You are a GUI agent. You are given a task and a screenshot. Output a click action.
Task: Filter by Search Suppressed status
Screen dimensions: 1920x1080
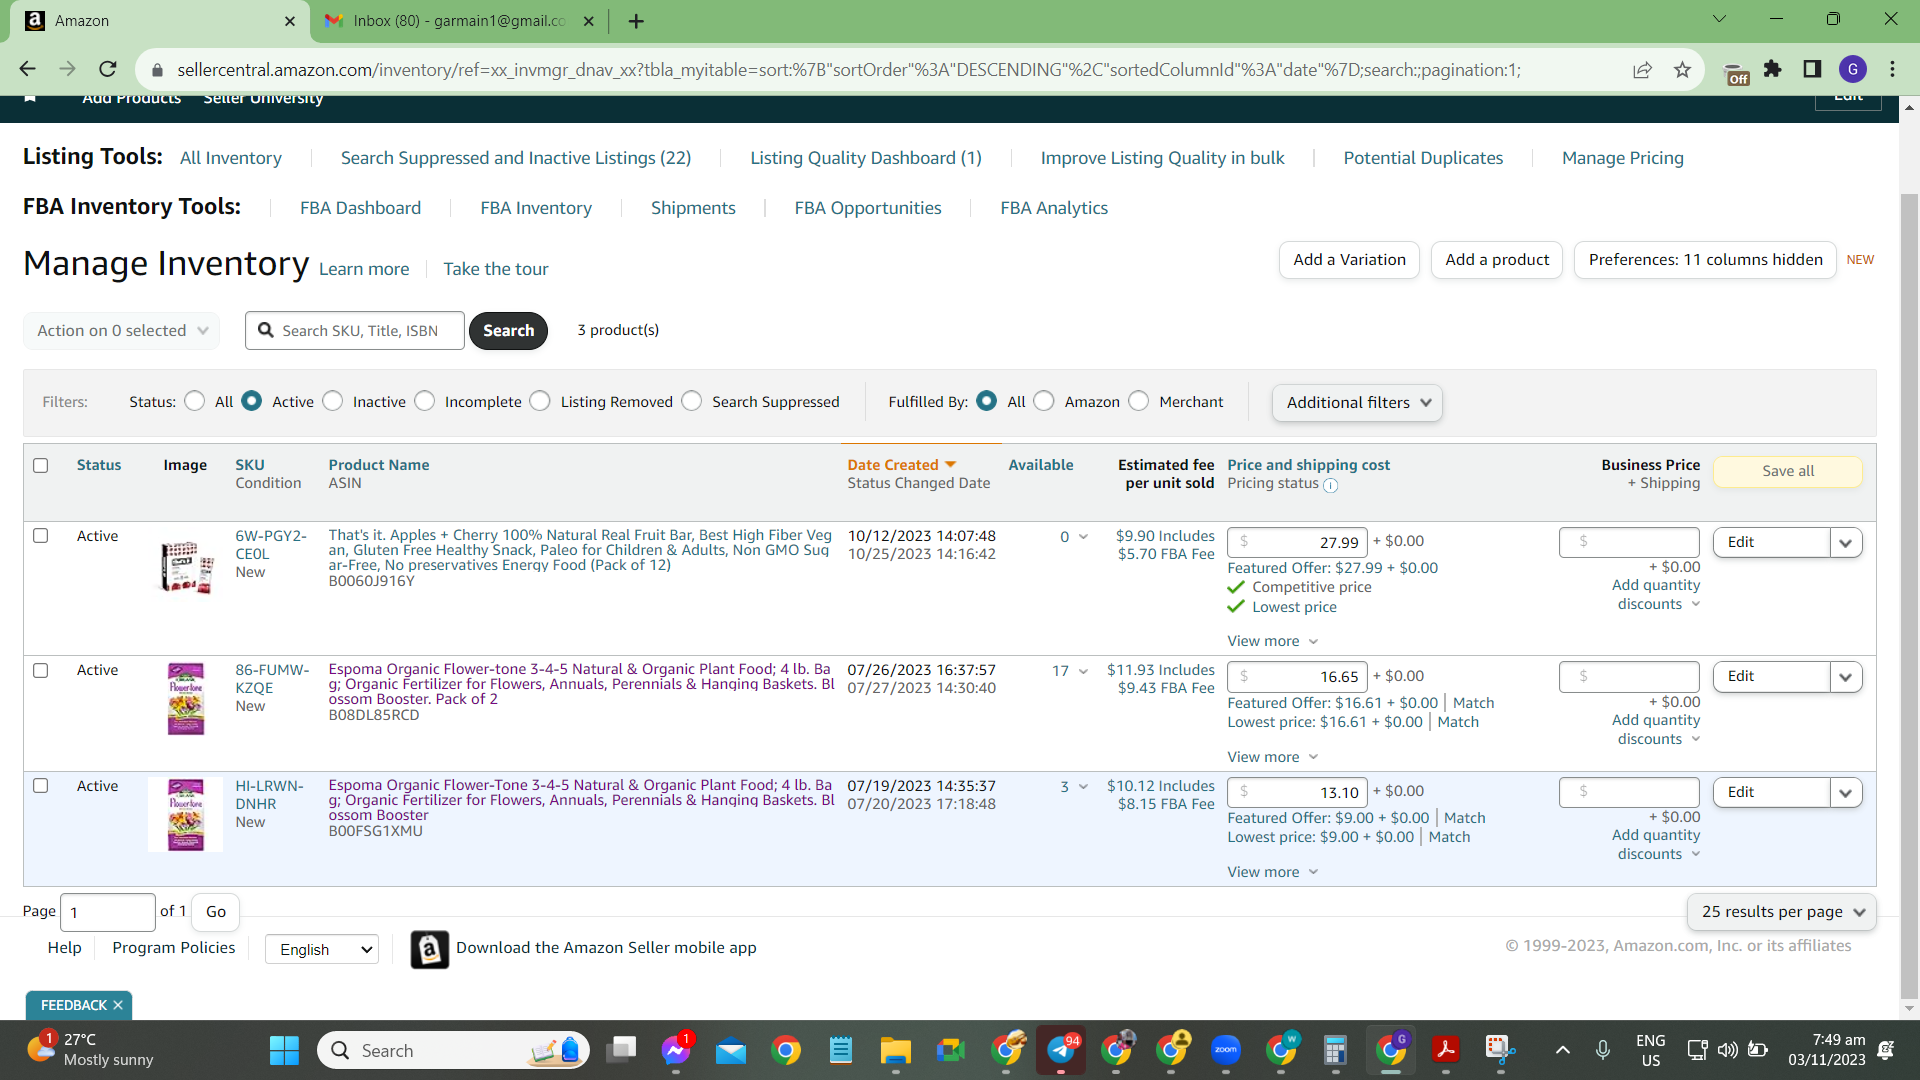[x=692, y=401]
